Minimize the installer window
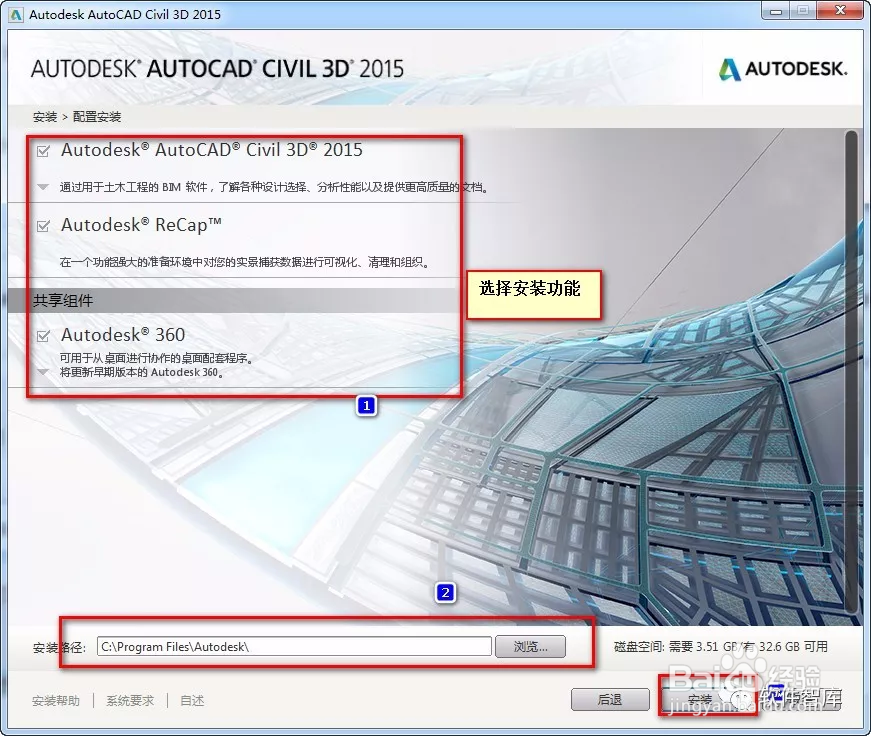 tap(776, 11)
